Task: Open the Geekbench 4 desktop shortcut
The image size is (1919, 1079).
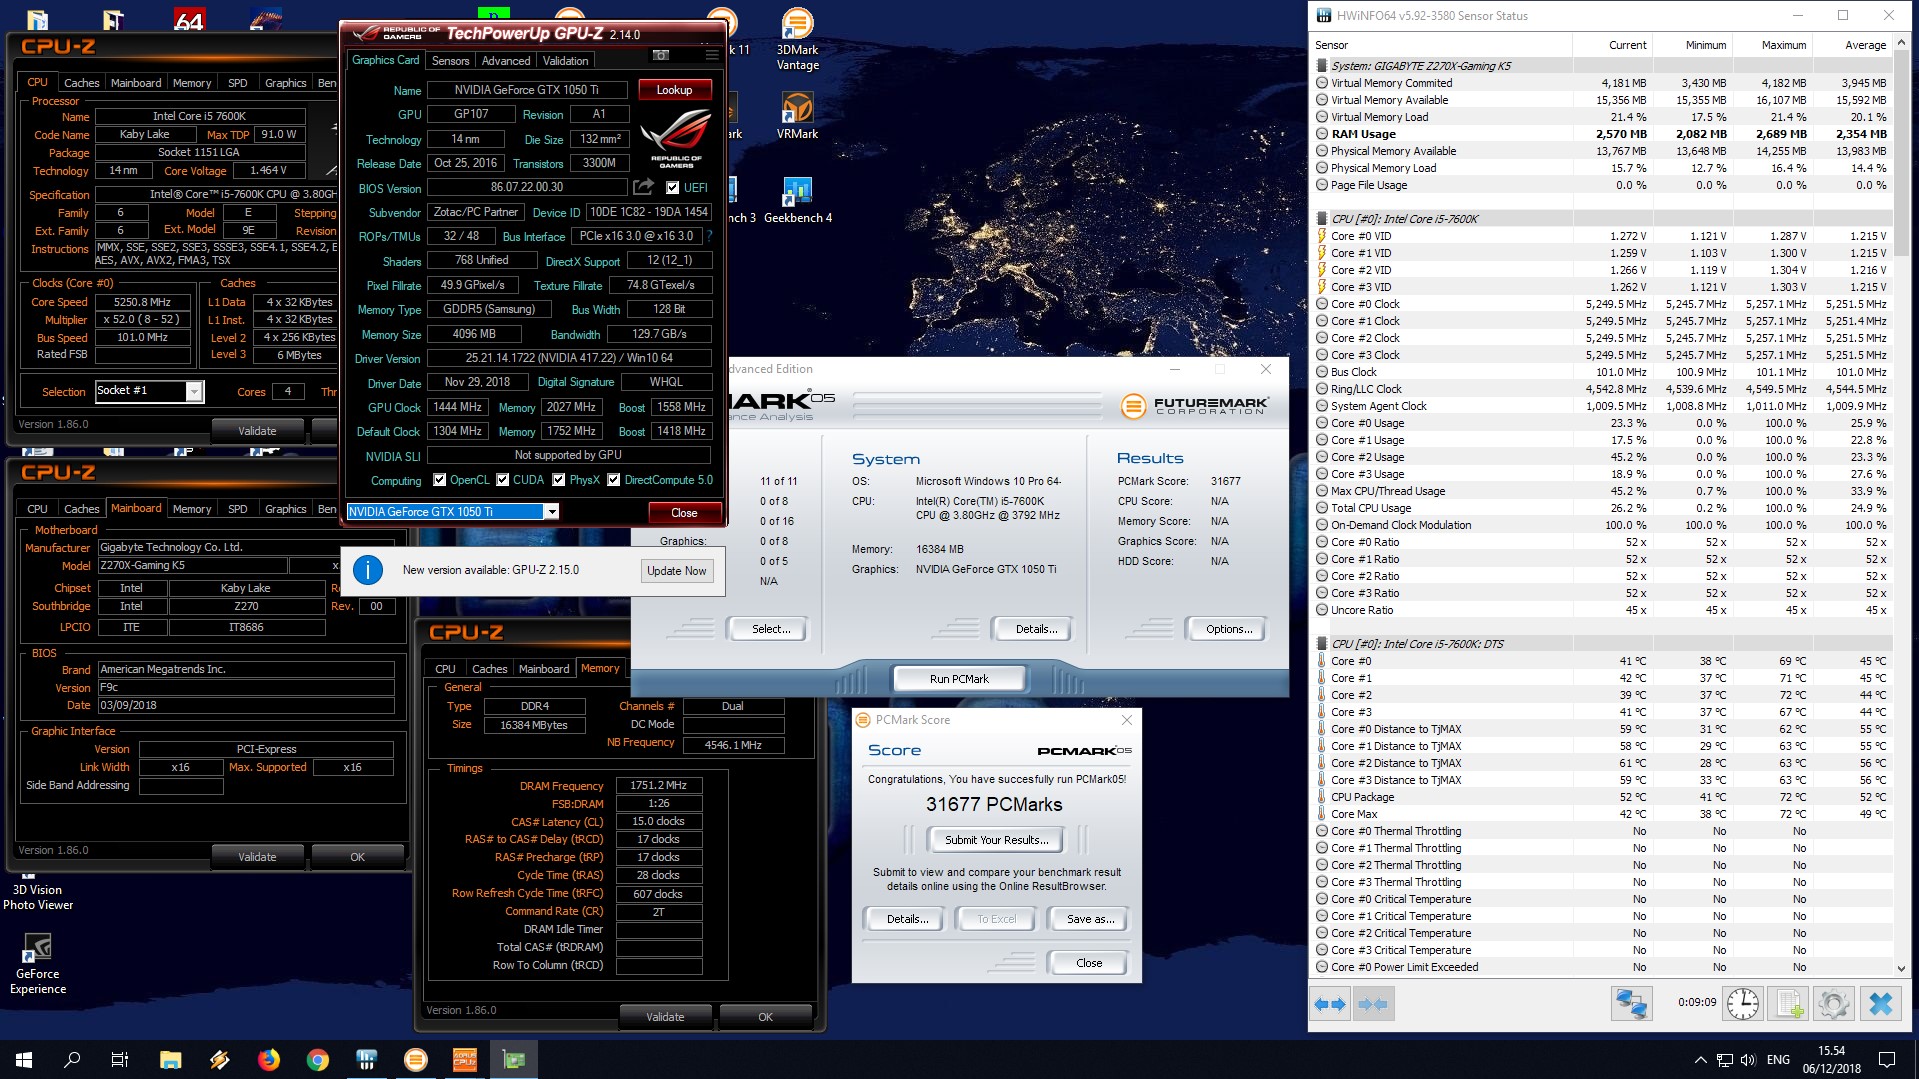Action: (x=797, y=199)
